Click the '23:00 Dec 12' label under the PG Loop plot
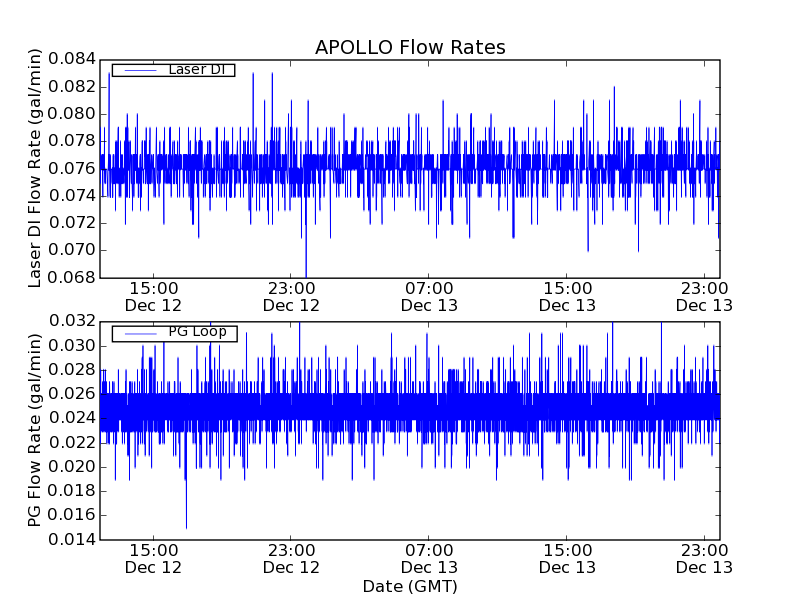Screen dimensions: 800x600 tap(291, 559)
